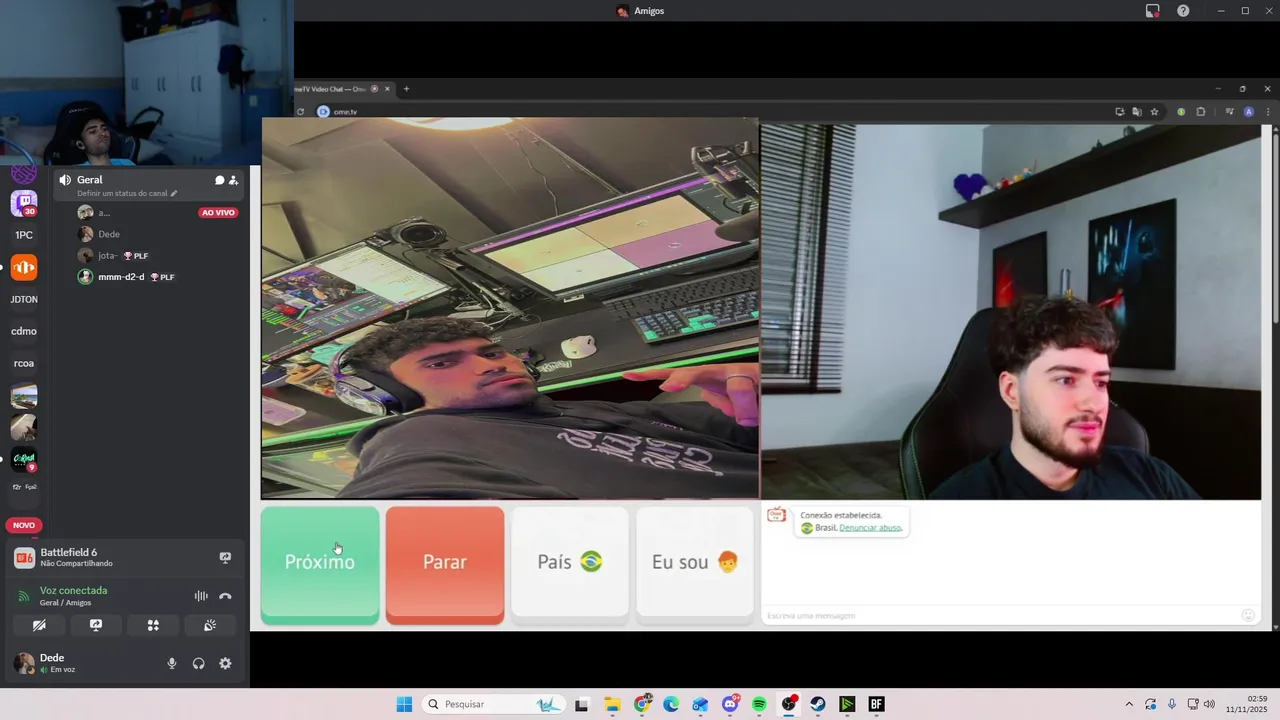Open a new browser tab
The image size is (1280, 720).
(x=406, y=89)
